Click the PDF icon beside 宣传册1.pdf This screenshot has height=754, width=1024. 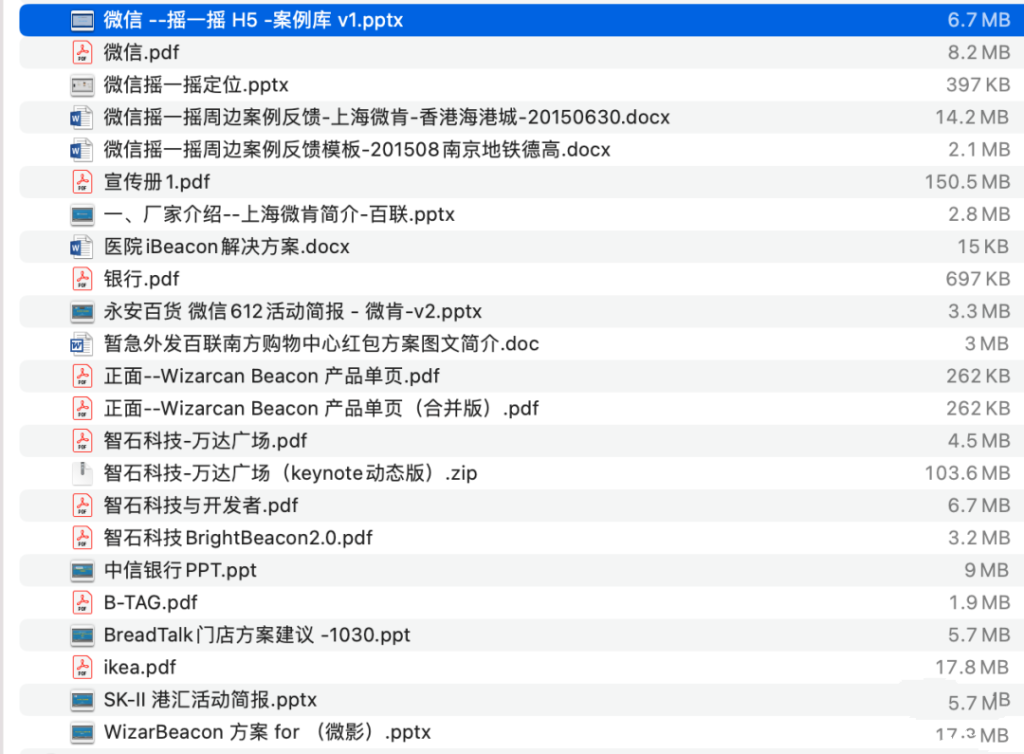tap(82, 182)
